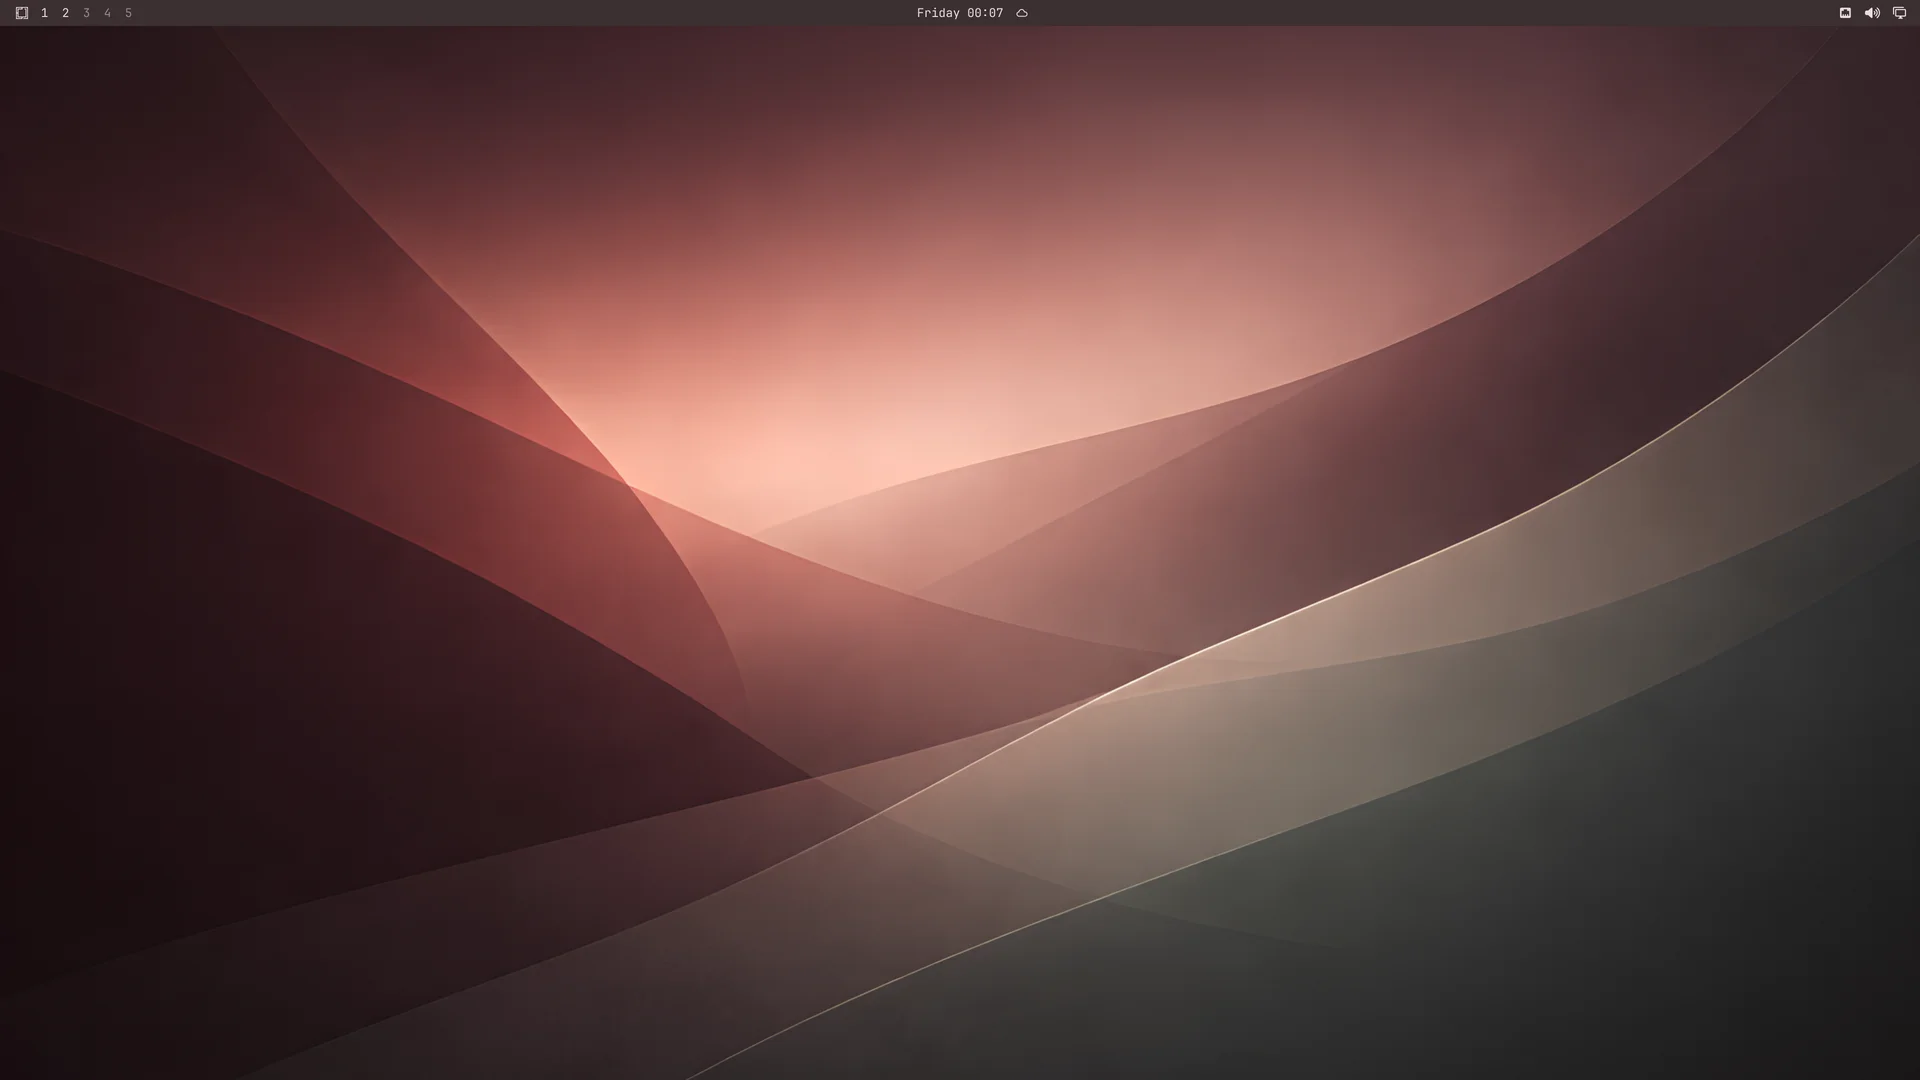Screen dimensions: 1920x1080
Task: Open the display monitors tray icon
Action: click(x=1899, y=13)
